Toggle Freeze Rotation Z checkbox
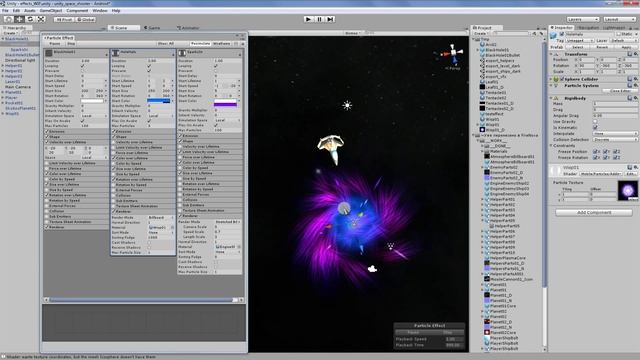640x360 pixels. click(616, 157)
